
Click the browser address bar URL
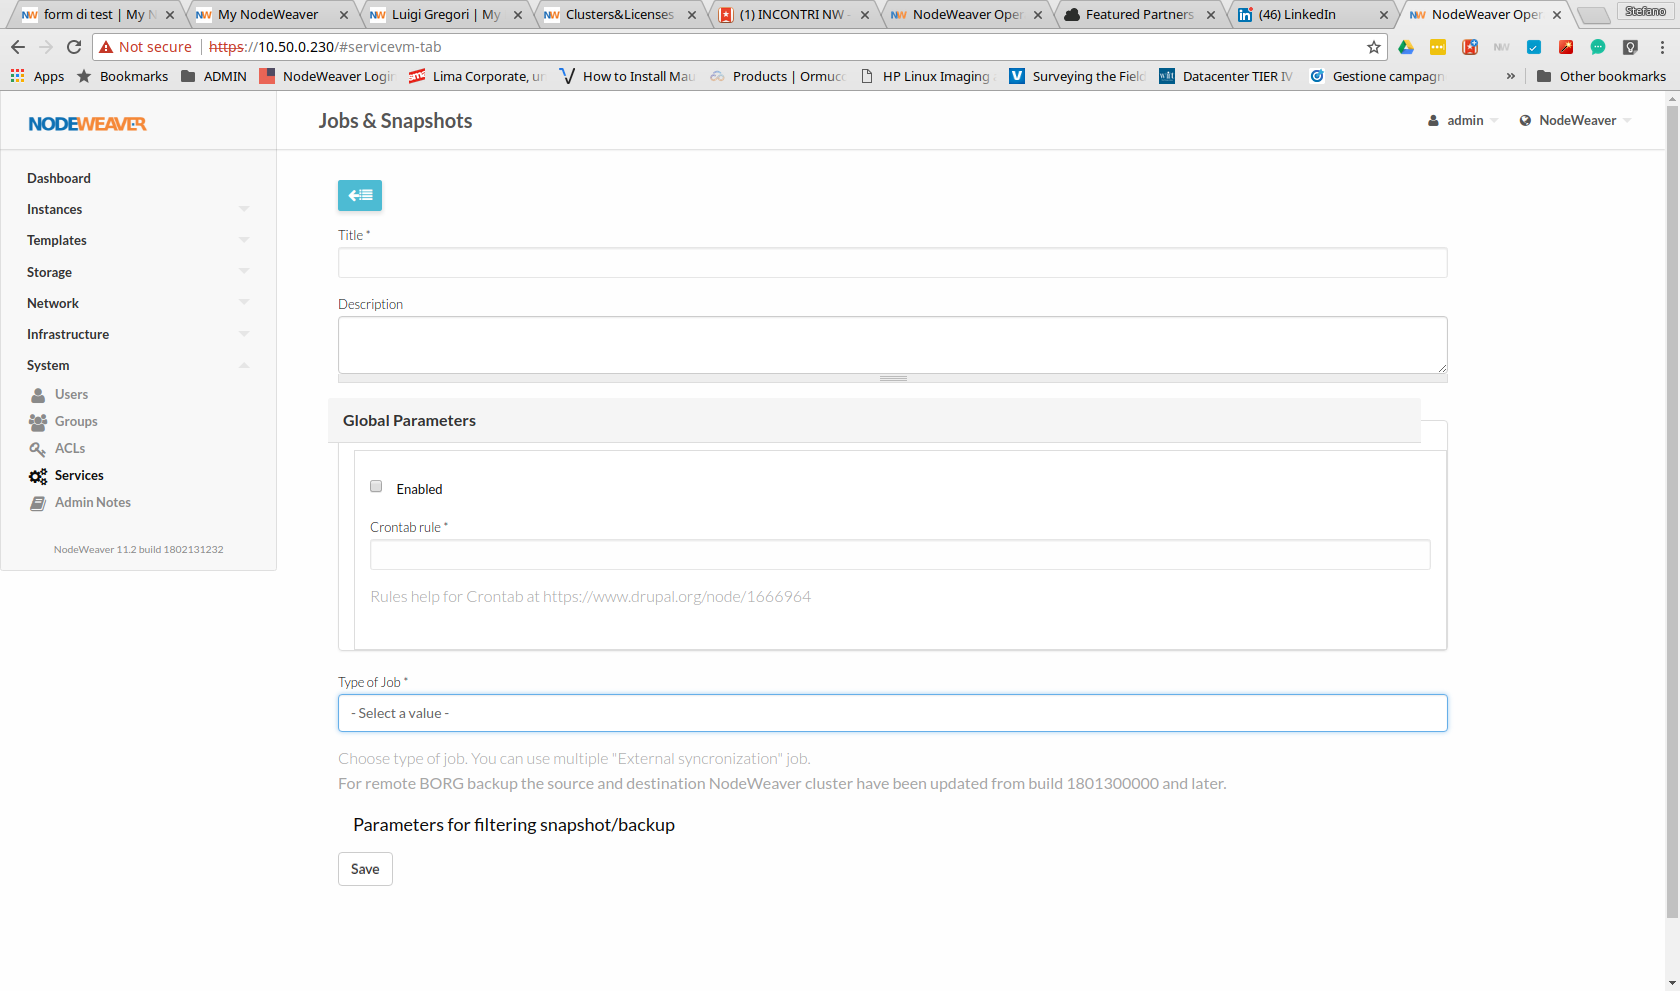(325, 47)
